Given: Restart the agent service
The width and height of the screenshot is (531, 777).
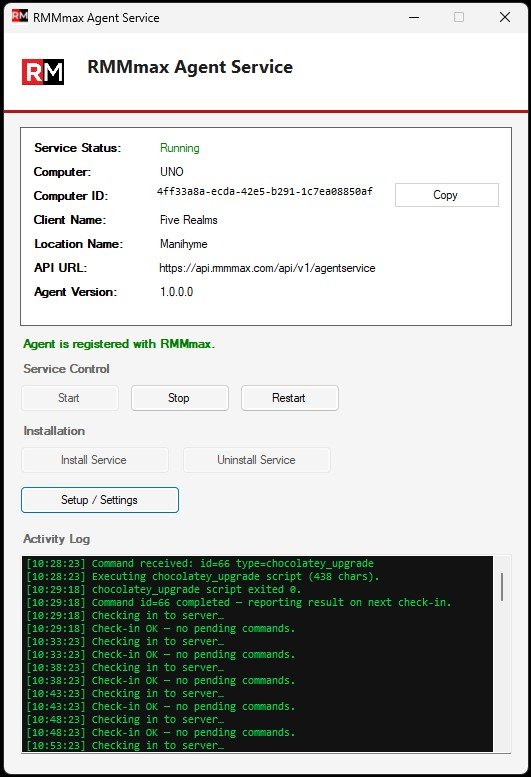Looking at the screenshot, I should (290, 398).
